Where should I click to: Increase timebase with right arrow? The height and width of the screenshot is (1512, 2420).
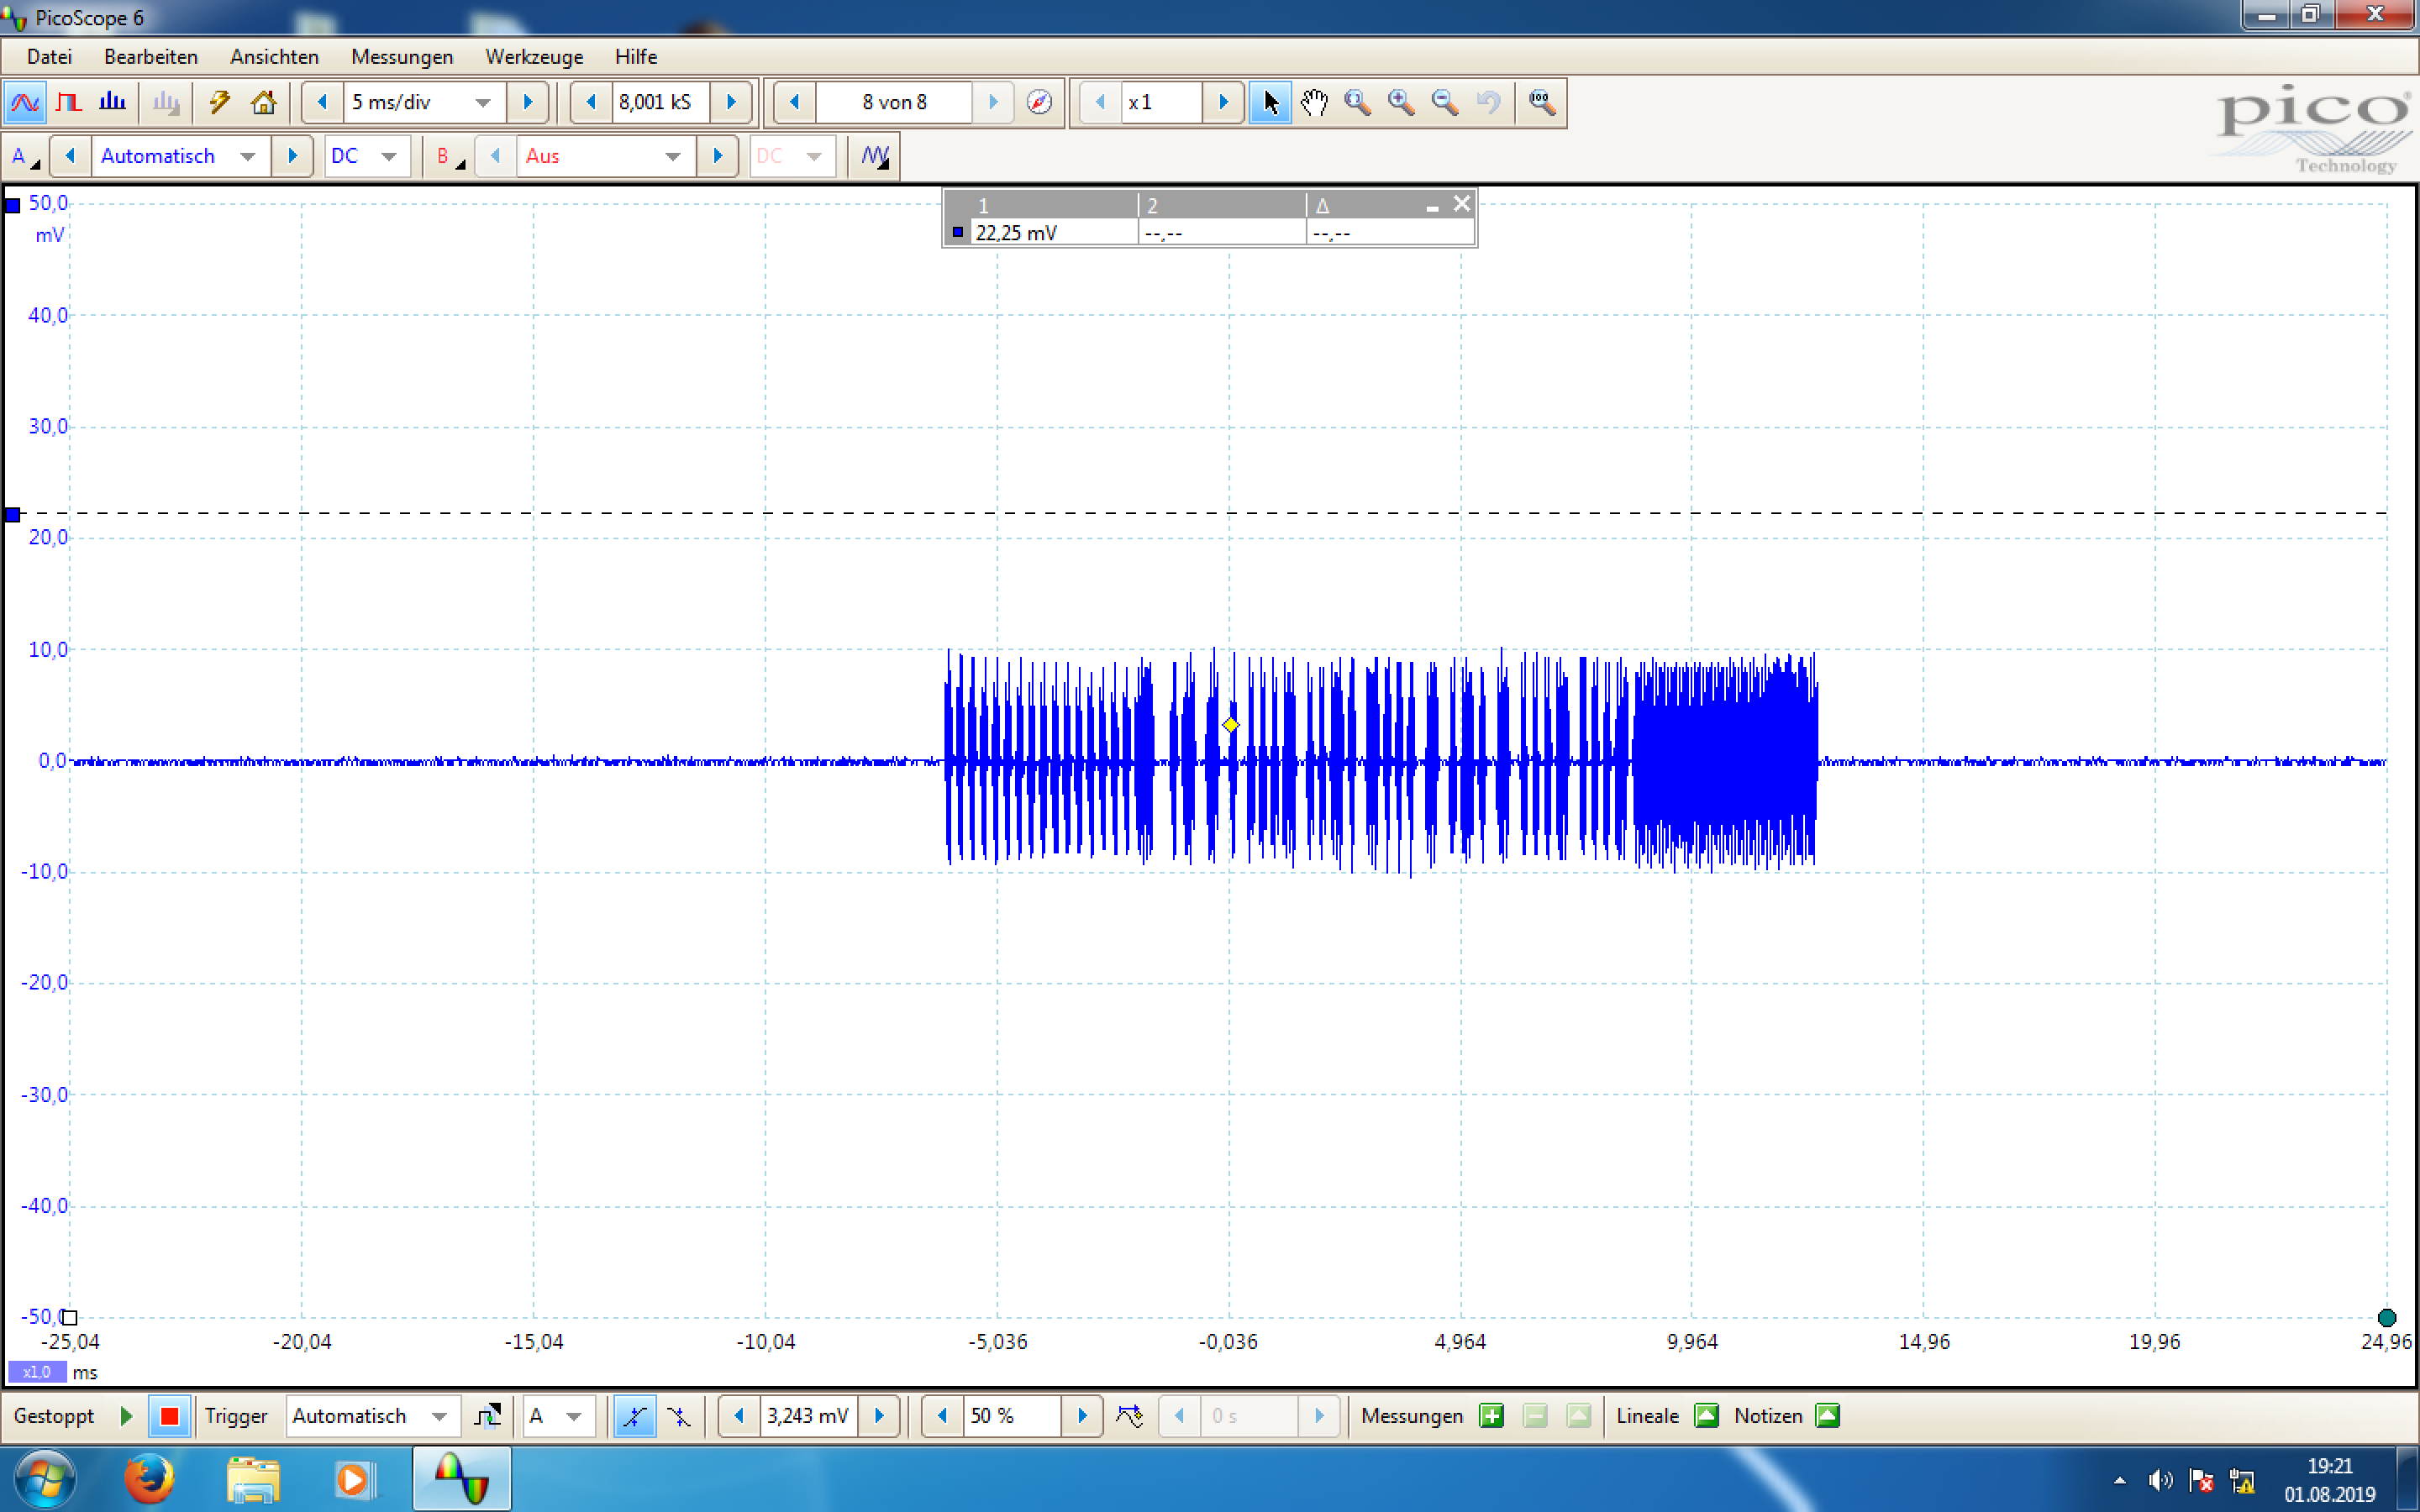(528, 102)
